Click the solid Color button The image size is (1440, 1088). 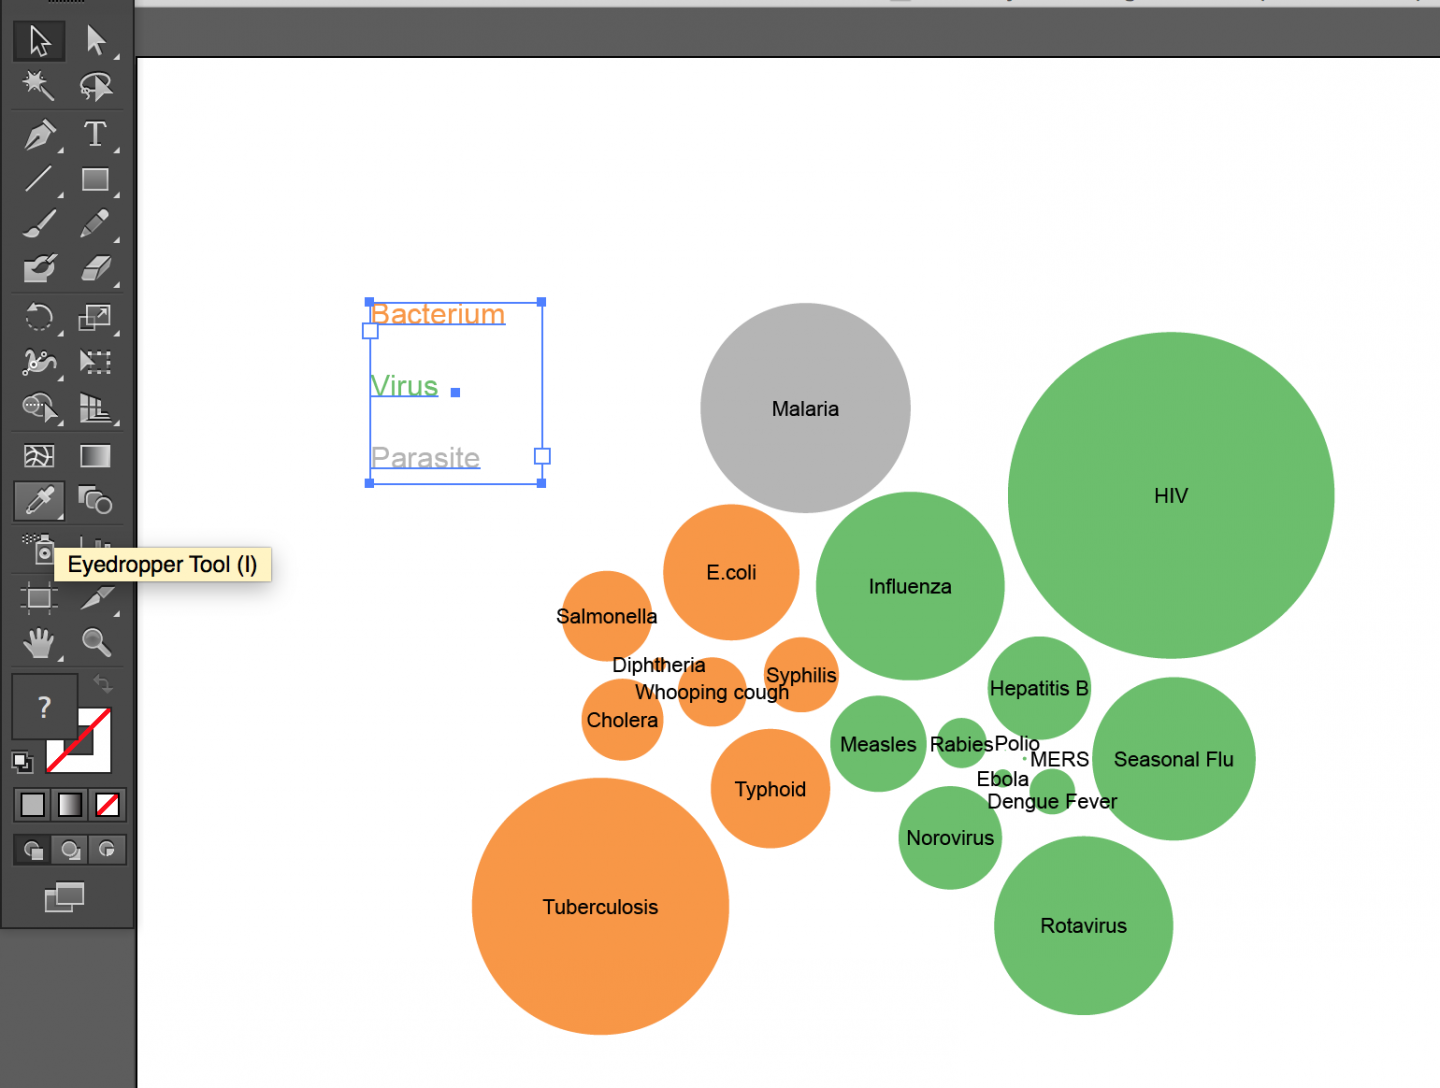pyautogui.click(x=31, y=804)
